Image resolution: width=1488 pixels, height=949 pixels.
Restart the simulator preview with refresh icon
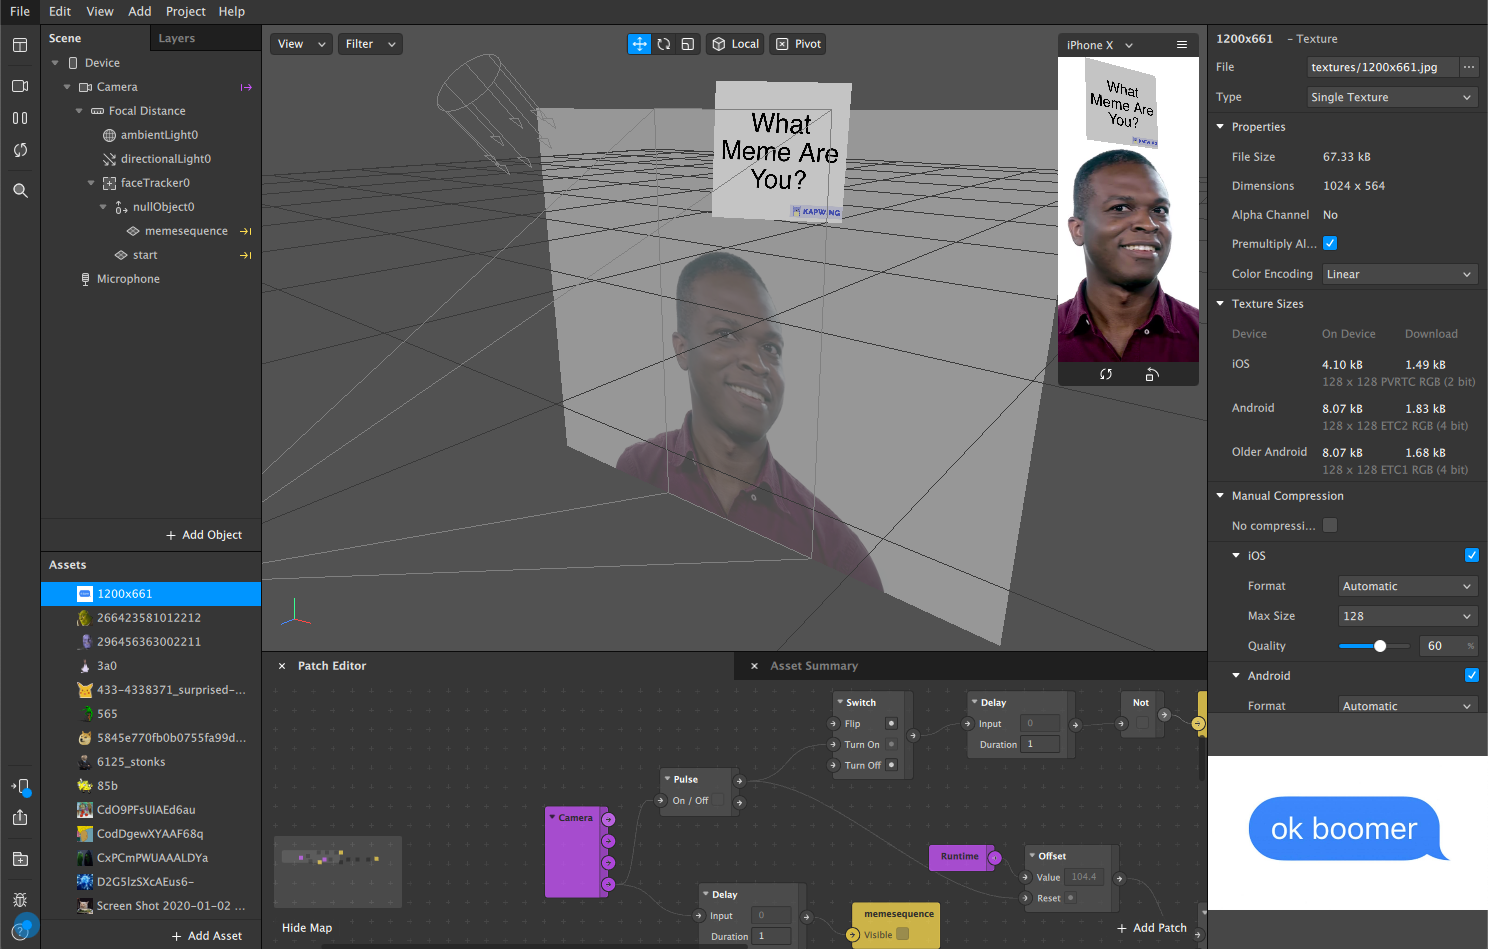point(1106,374)
